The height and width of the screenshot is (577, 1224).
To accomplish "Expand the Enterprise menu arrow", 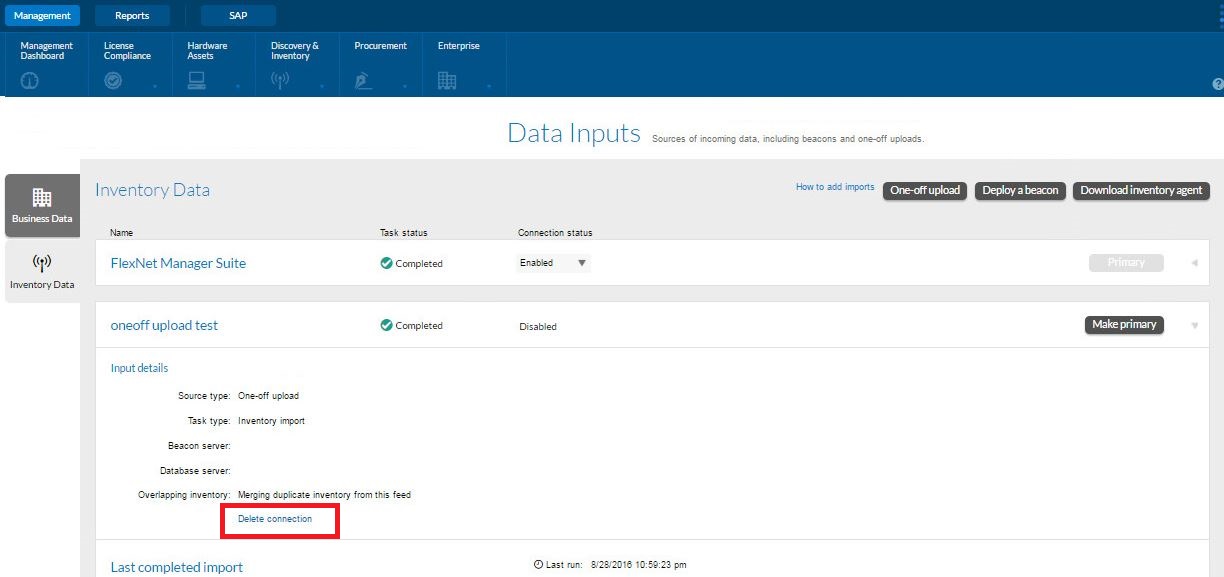I will point(489,87).
